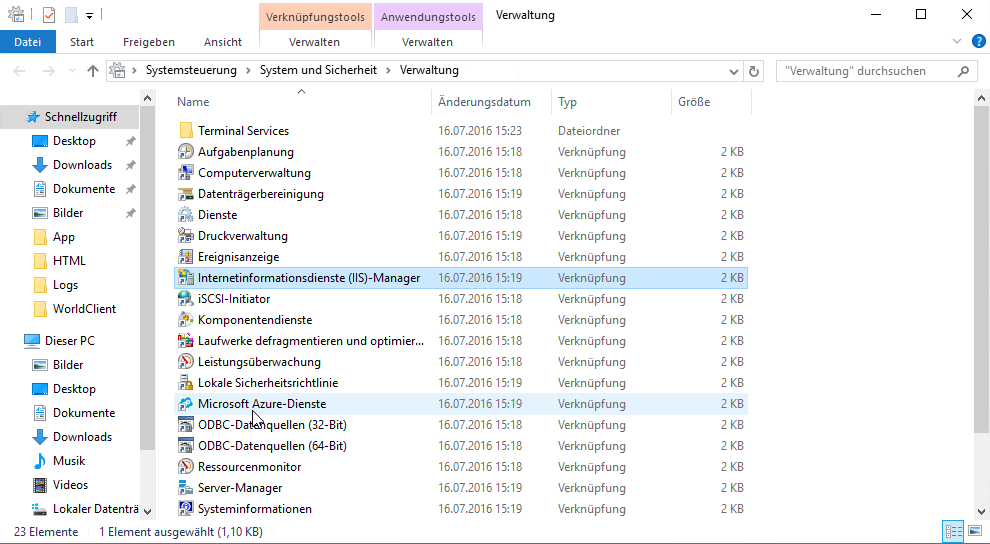990x544 pixels.
Task: Switch to the details view layout
Action: (952, 531)
